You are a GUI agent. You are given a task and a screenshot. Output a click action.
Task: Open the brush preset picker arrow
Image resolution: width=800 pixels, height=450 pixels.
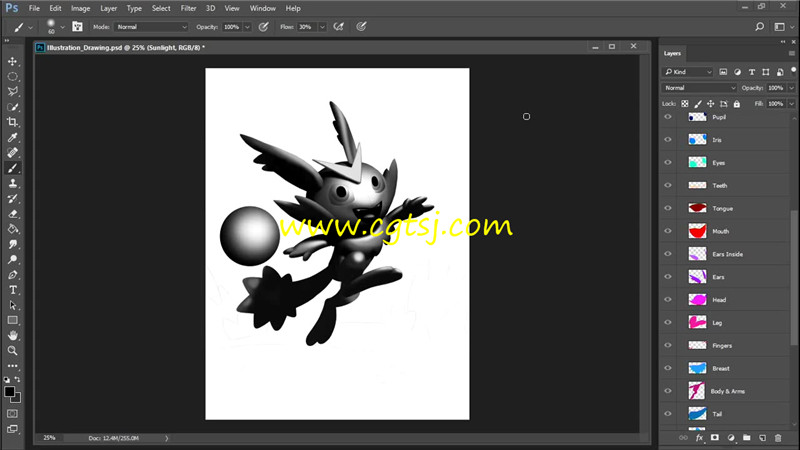62,27
